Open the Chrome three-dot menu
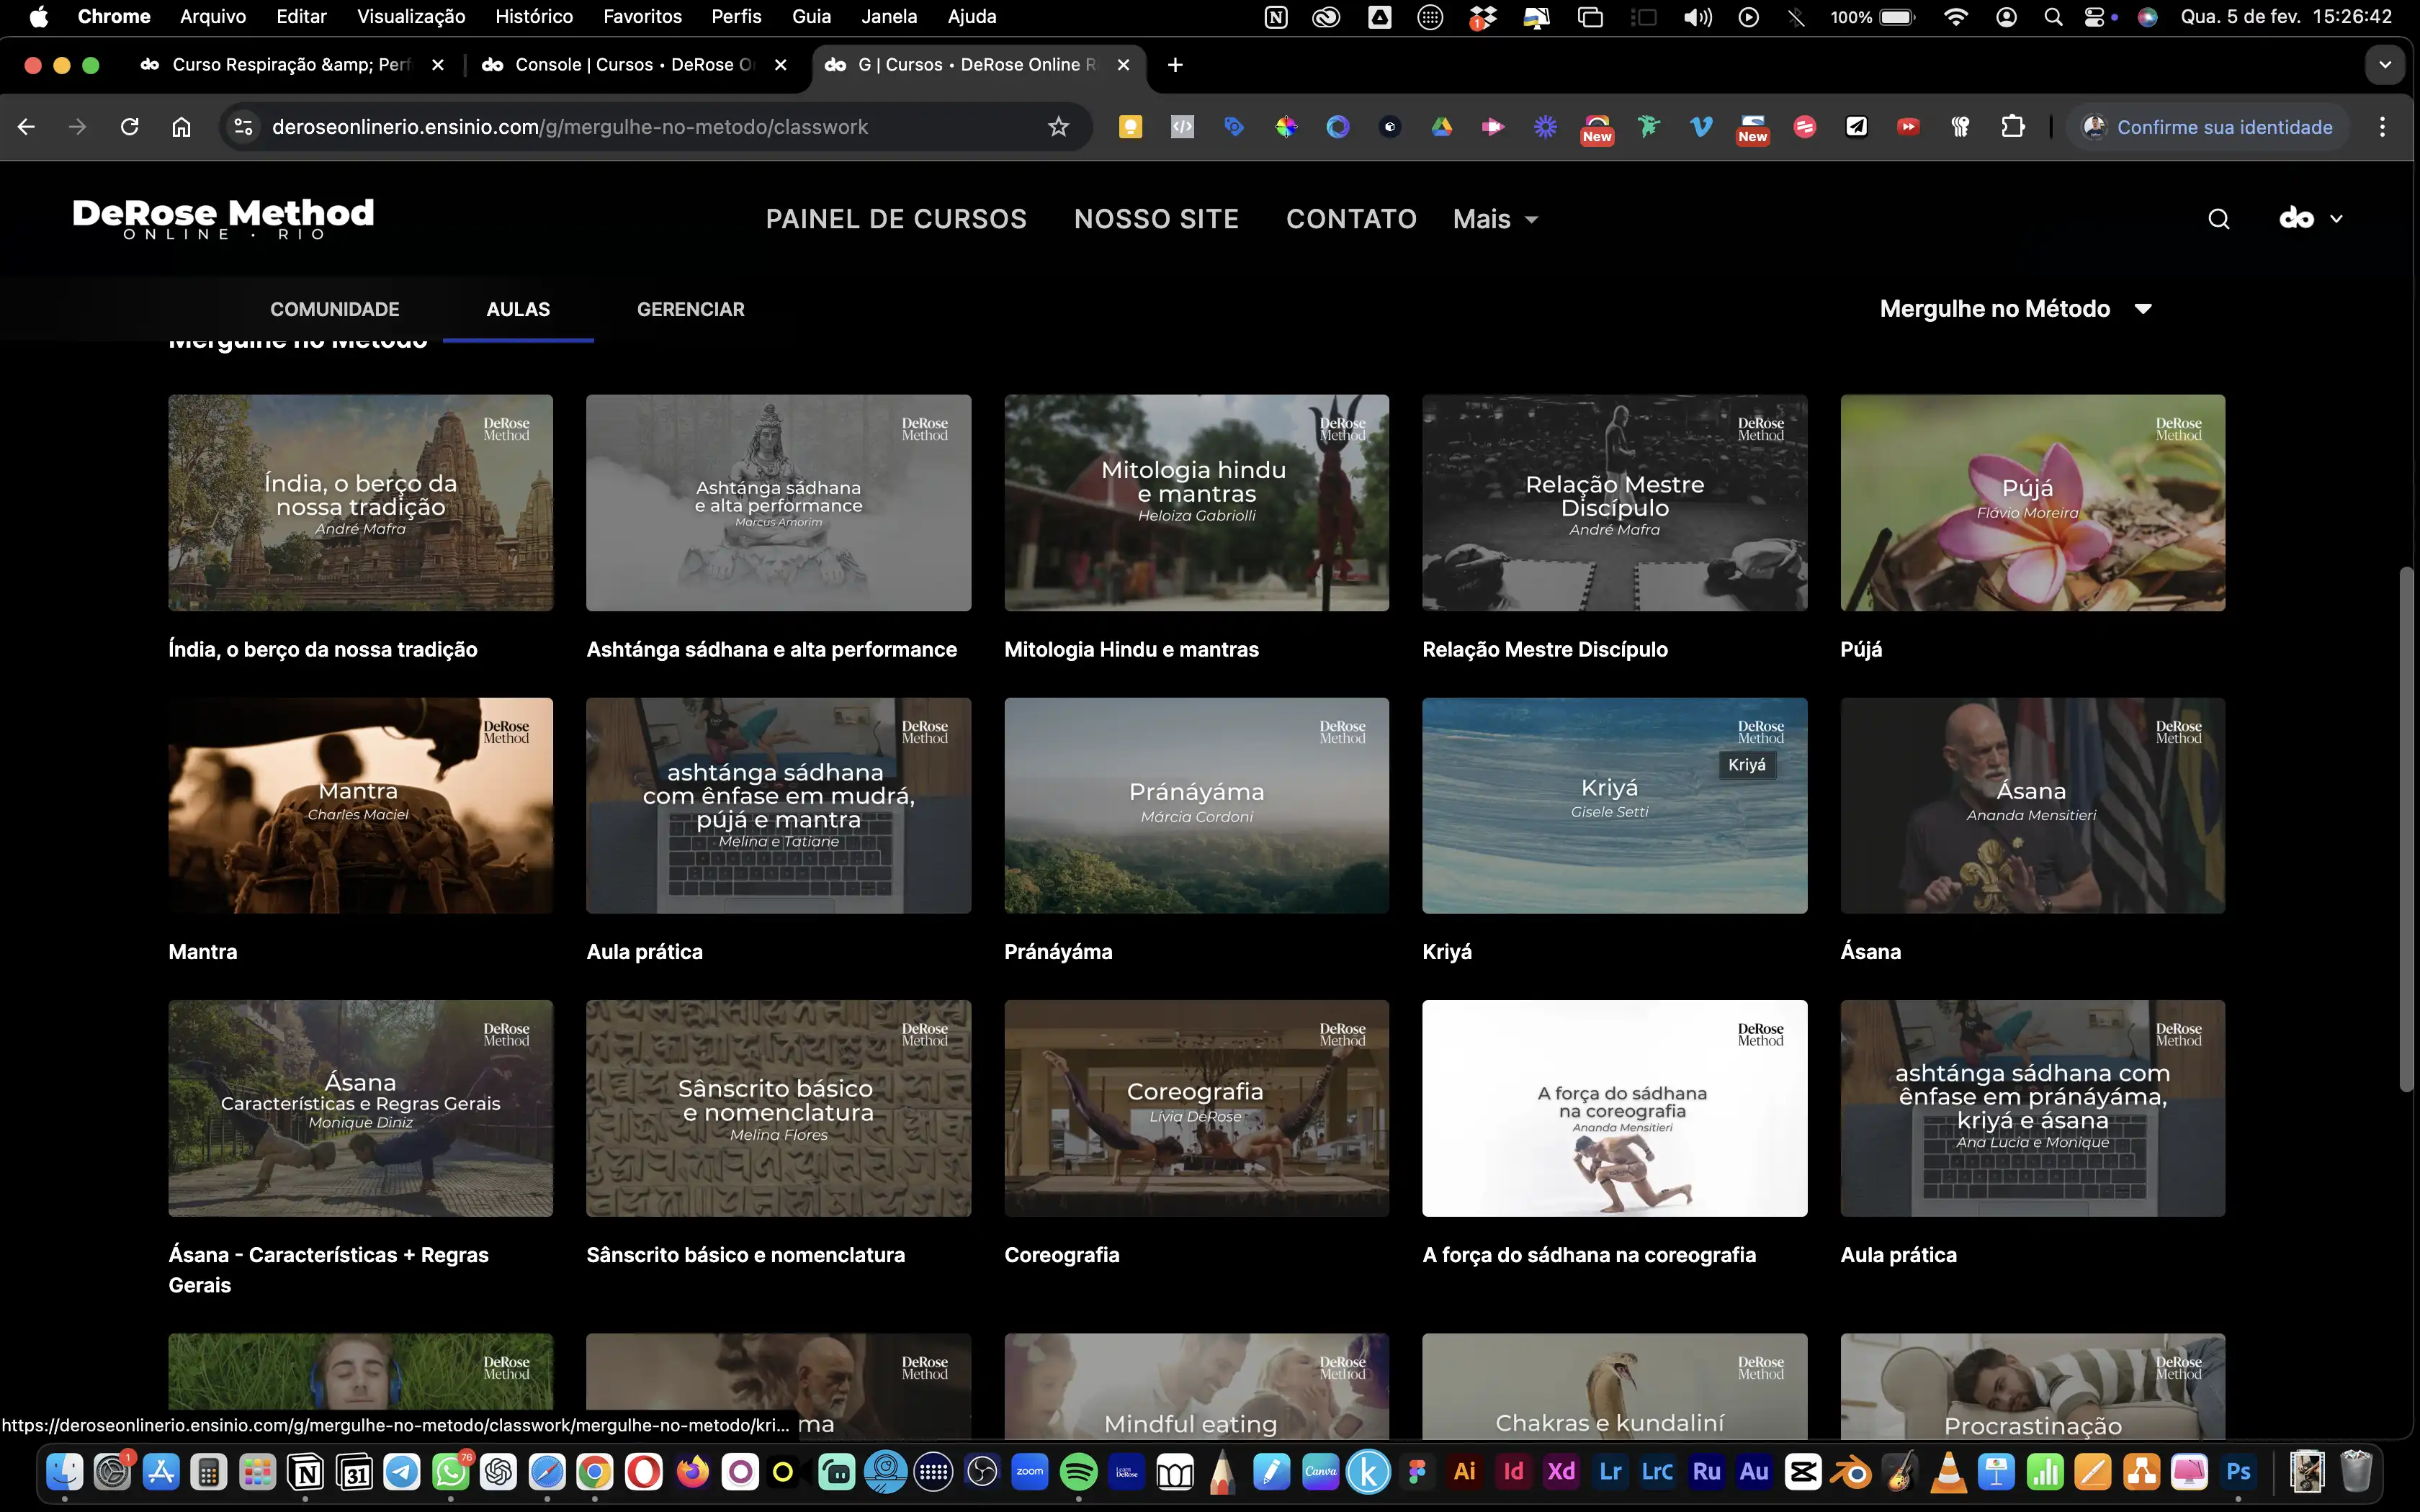Screen dimensions: 2420x1512 [x=2382, y=127]
